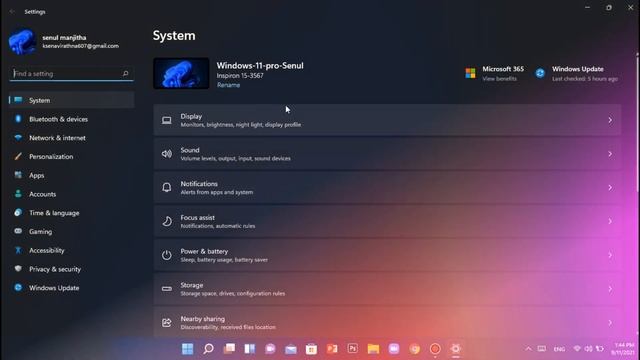This screenshot has height=360, width=640.
Task: Open the Mail app from taskbar
Action: [x=291, y=349]
